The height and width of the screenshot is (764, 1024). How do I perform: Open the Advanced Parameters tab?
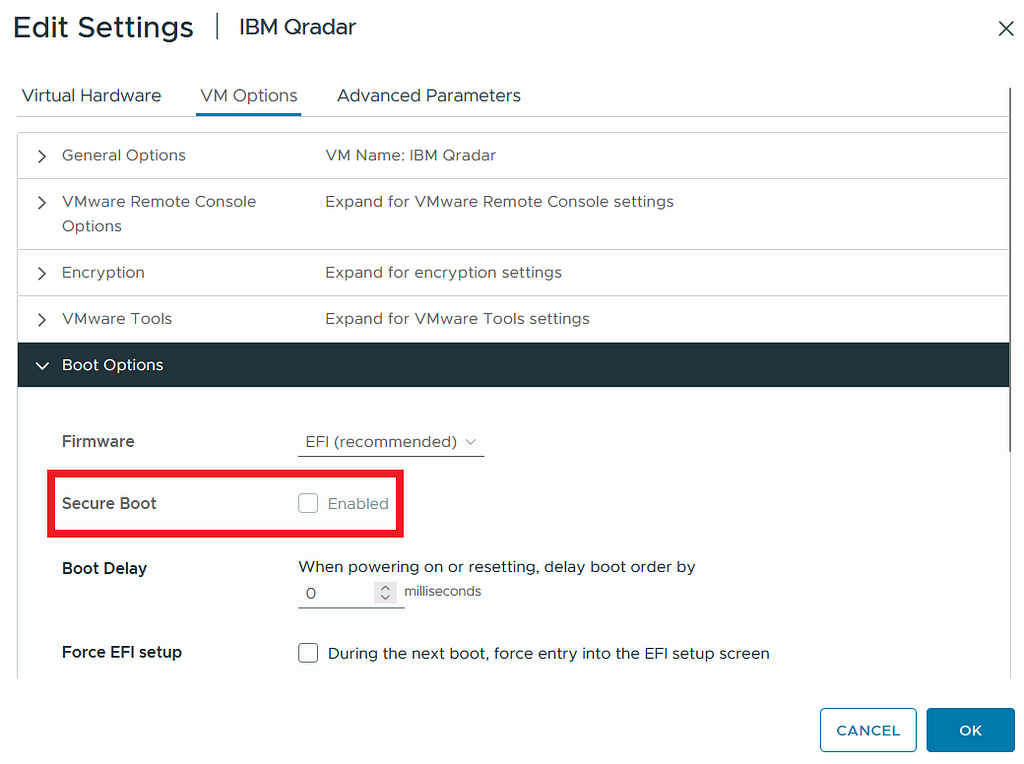428,96
